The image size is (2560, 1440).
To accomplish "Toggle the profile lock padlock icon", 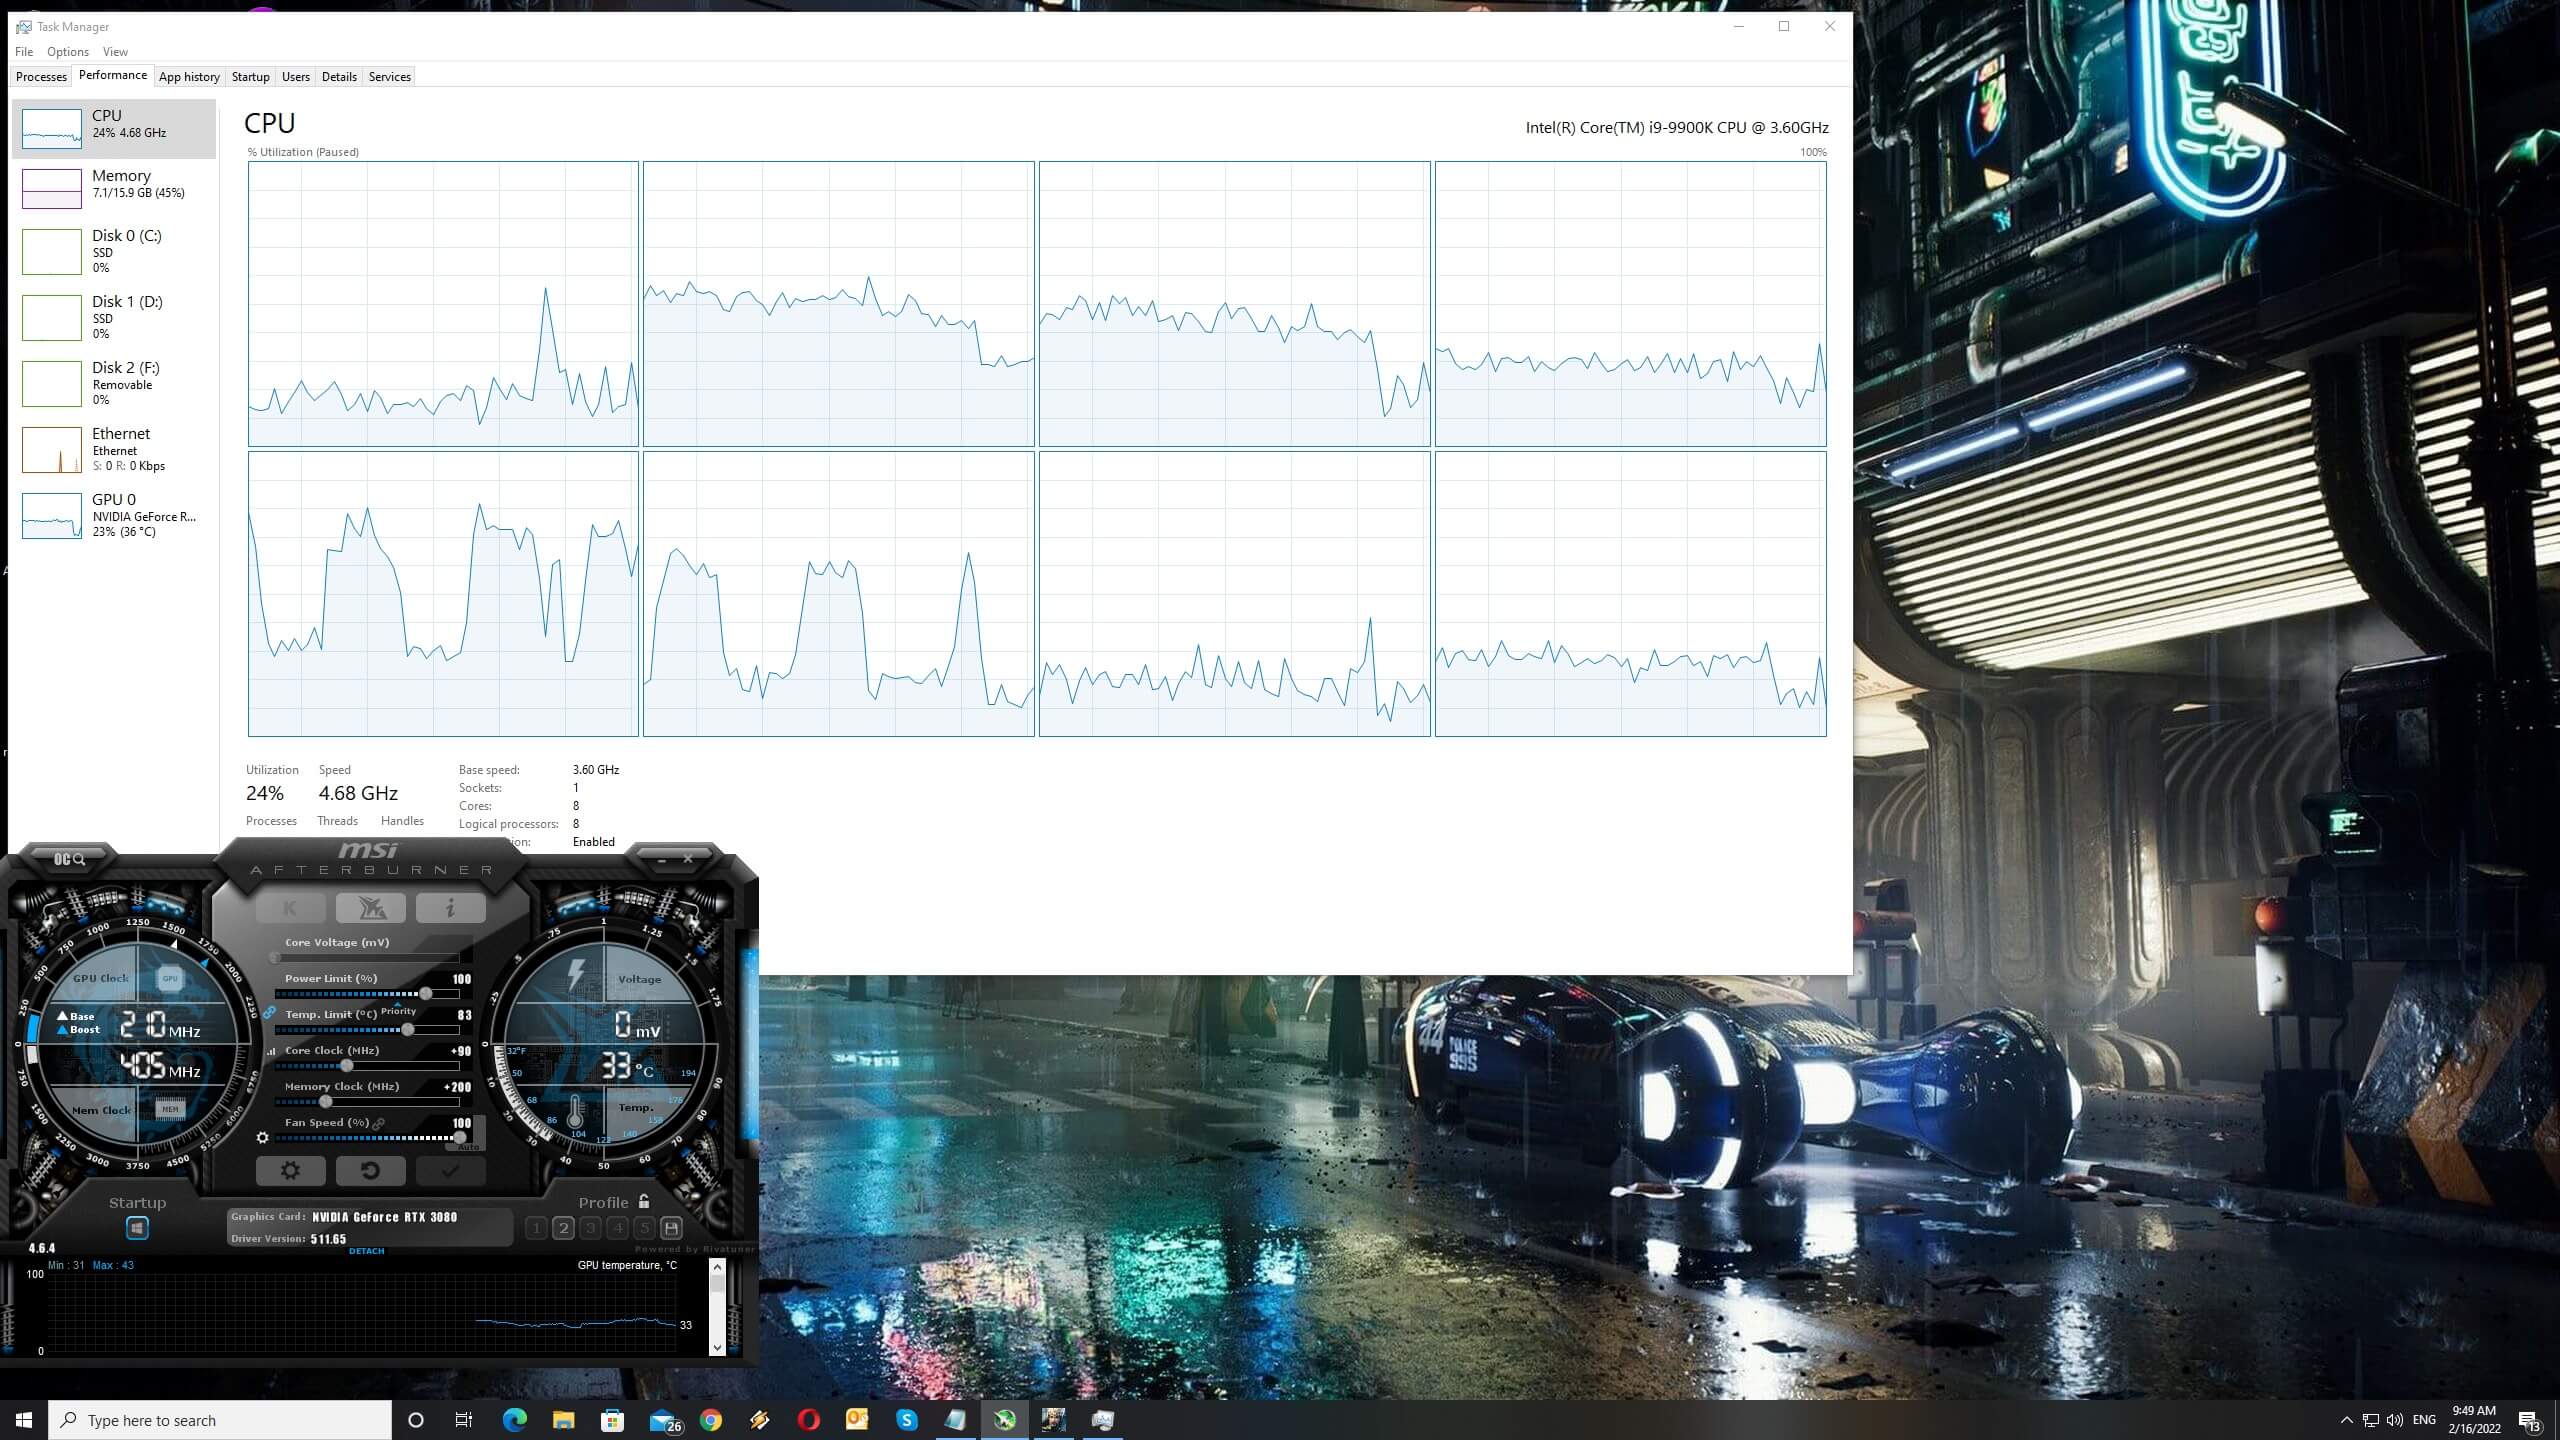I will [x=644, y=1202].
